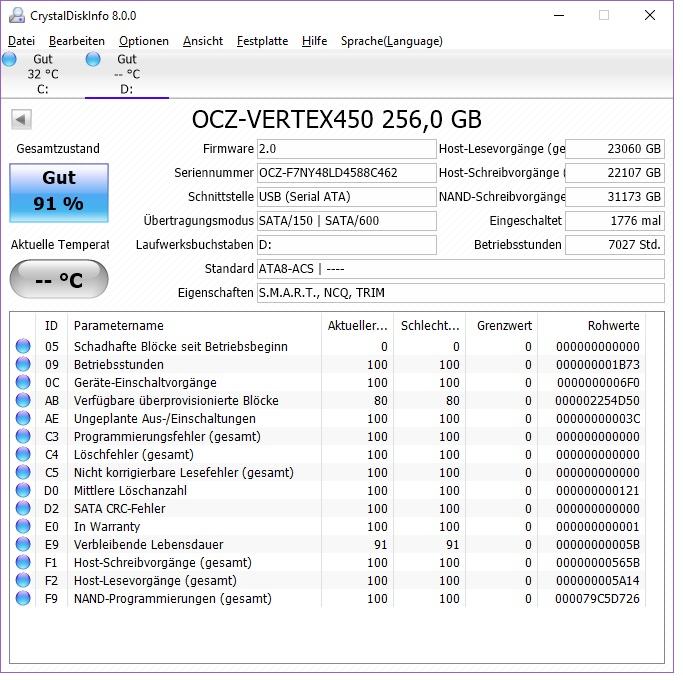Click the previous disk arrow button
The width and height of the screenshot is (683, 681).
tap(21, 119)
